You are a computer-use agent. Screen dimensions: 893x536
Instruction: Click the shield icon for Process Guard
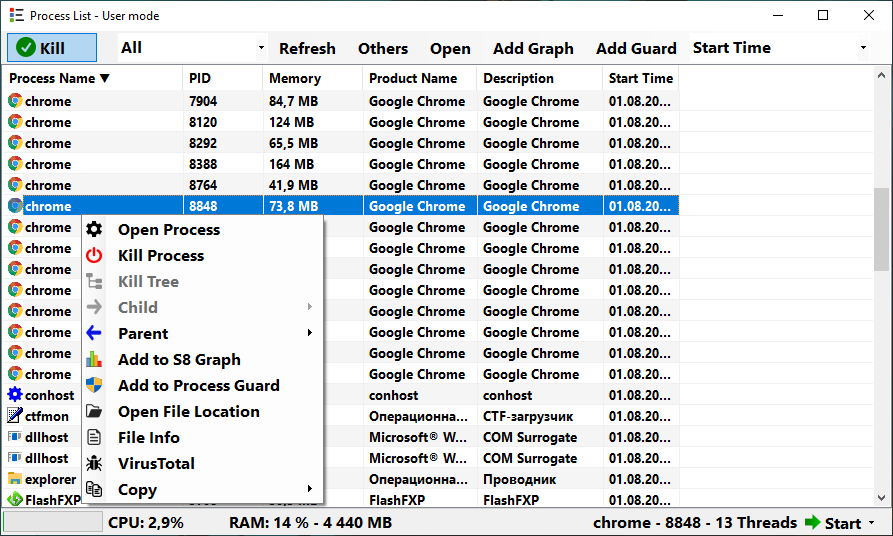pos(94,385)
